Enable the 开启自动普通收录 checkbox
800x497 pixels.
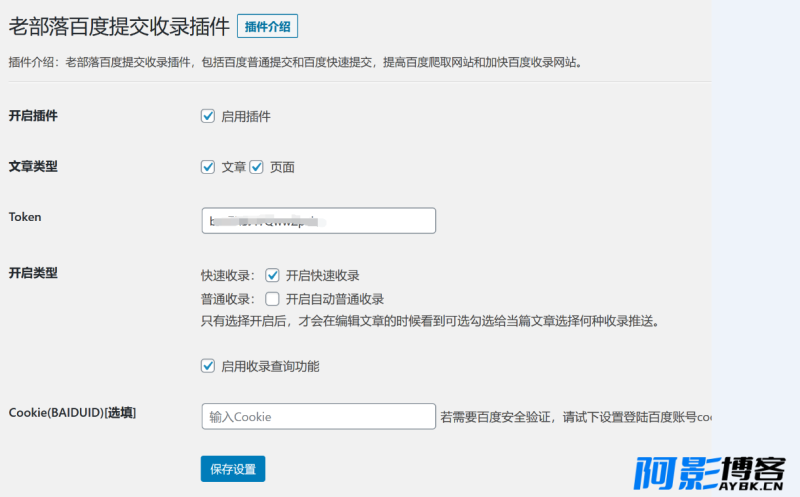272,299
